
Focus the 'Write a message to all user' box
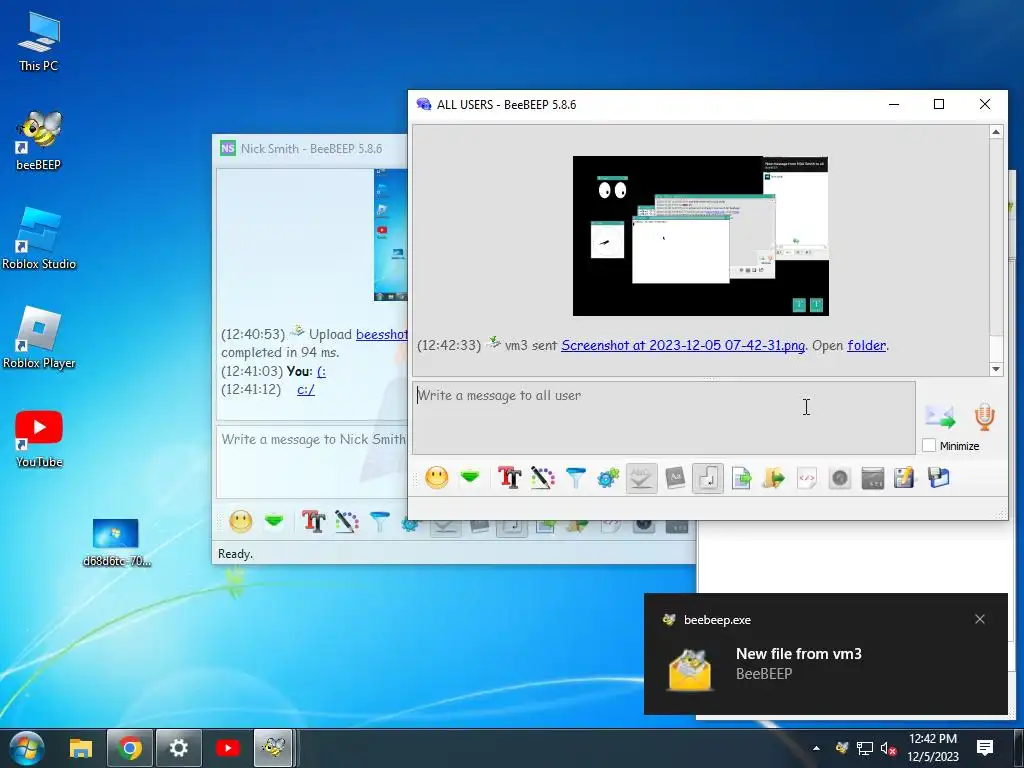coord(664,417)
